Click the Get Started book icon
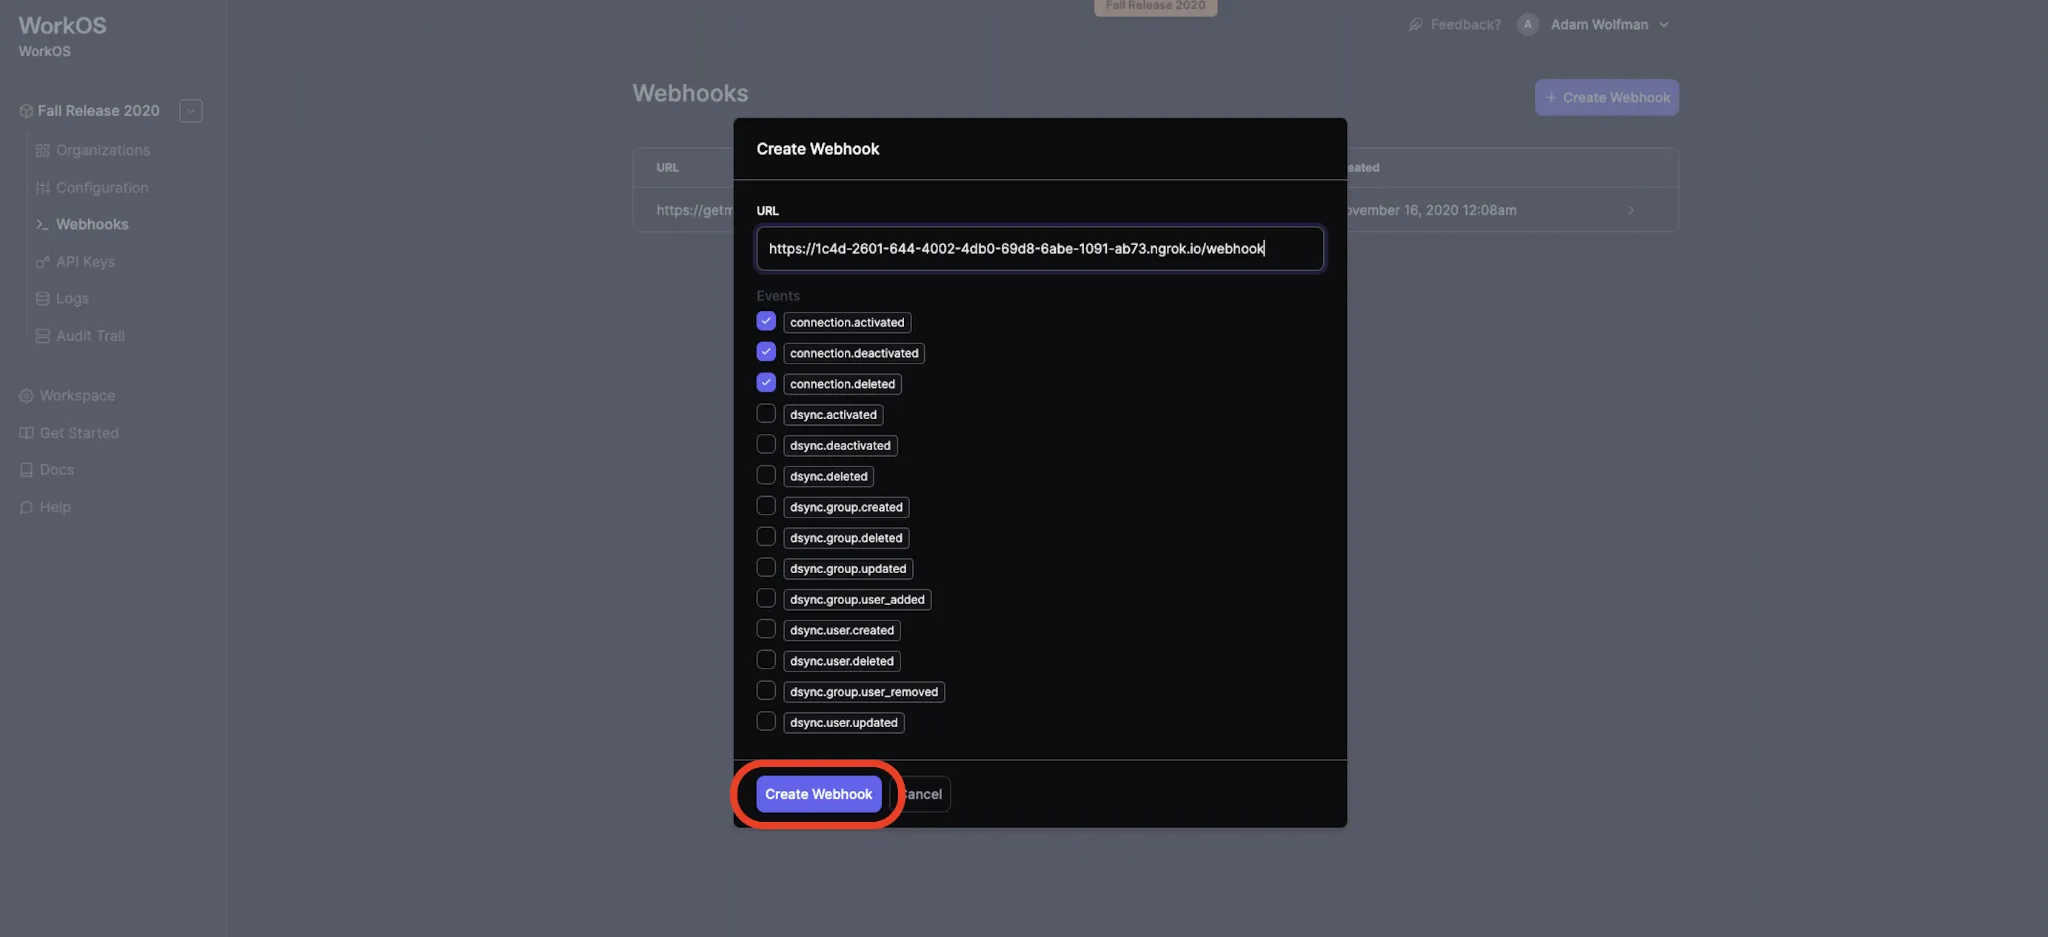Image resolution: width=2048 pixels, height=937 pixels. tap(26, 433)
